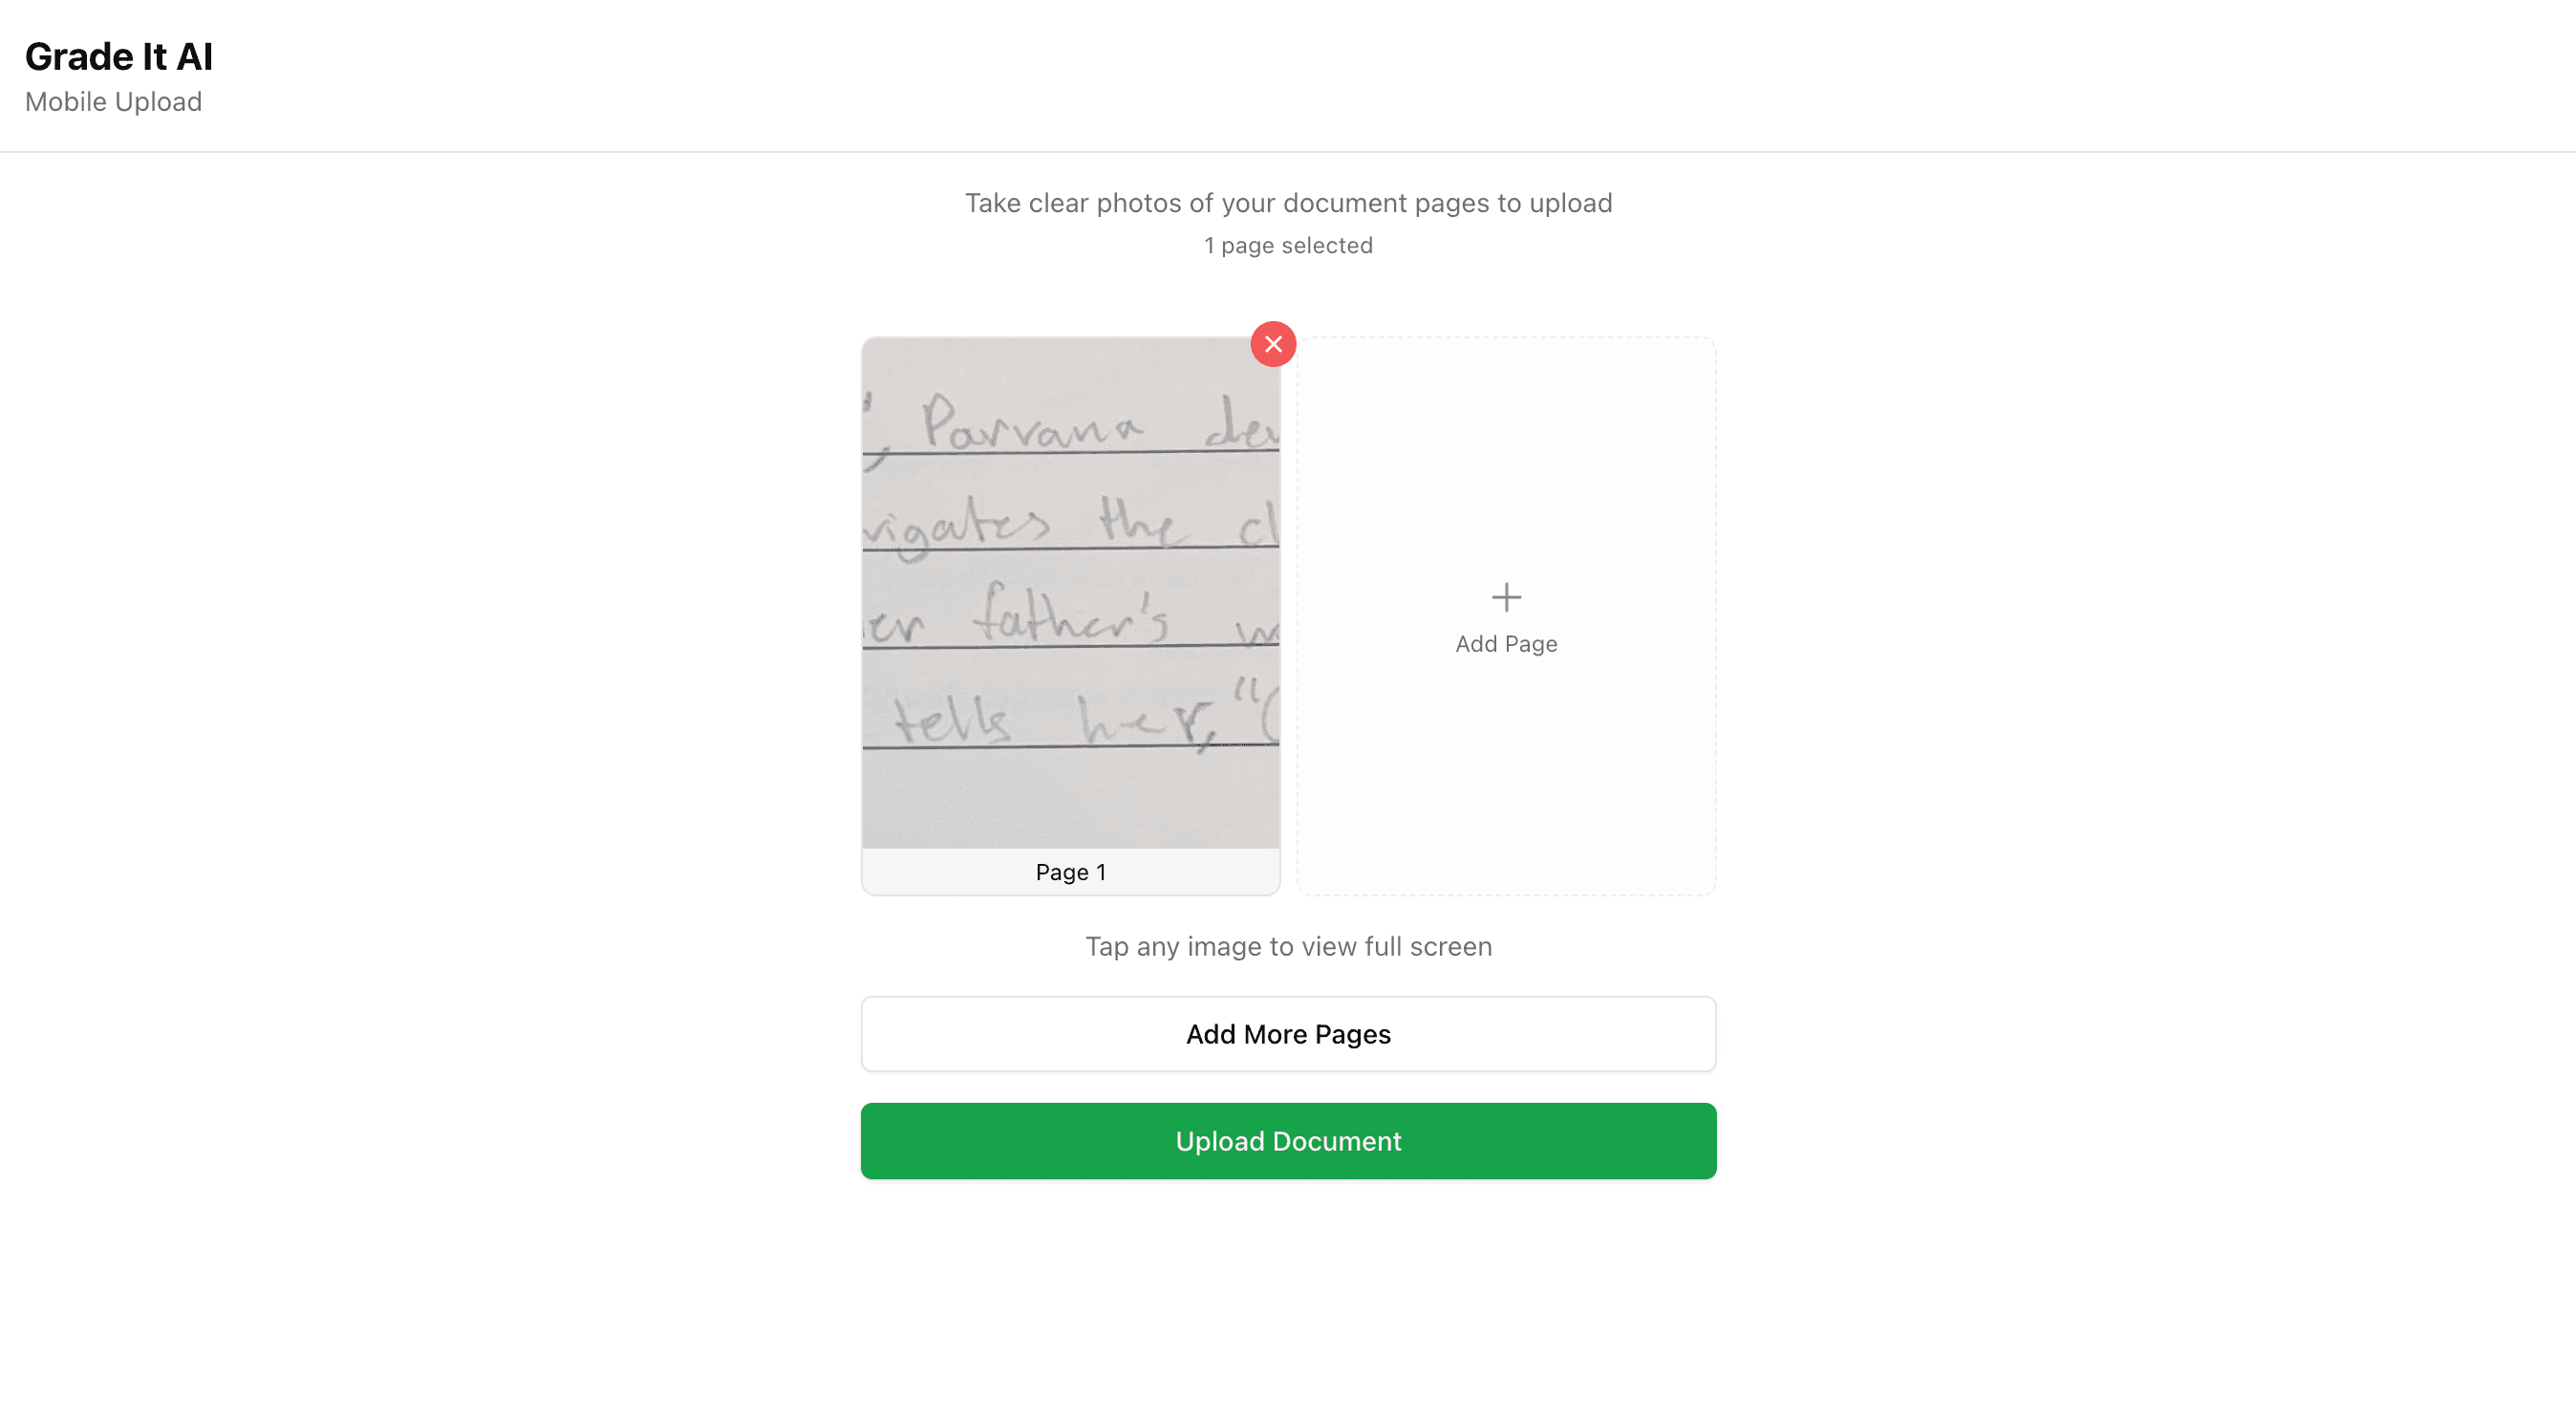Tap the handwritten word "the" in the thumbnail
The width and height of the screenshot is (2576, 1401).
[x=1135, y=522]
